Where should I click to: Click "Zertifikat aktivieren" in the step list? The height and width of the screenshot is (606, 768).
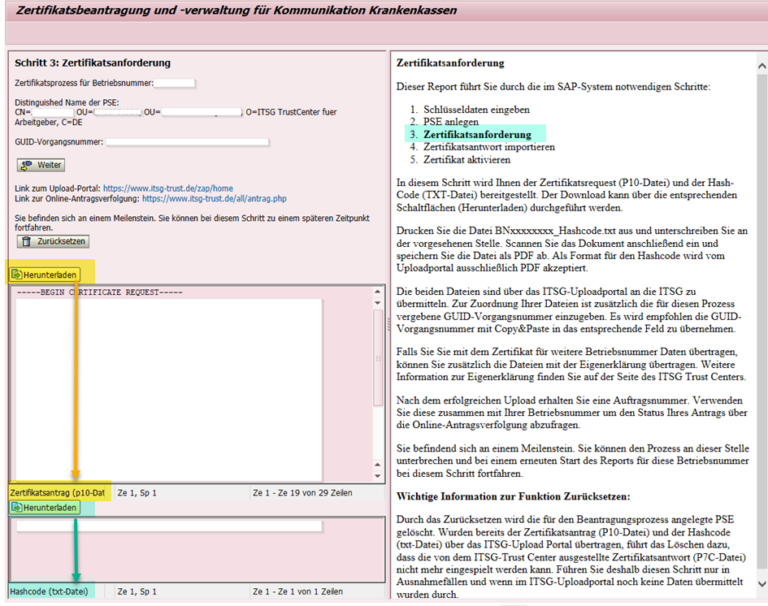467,160
